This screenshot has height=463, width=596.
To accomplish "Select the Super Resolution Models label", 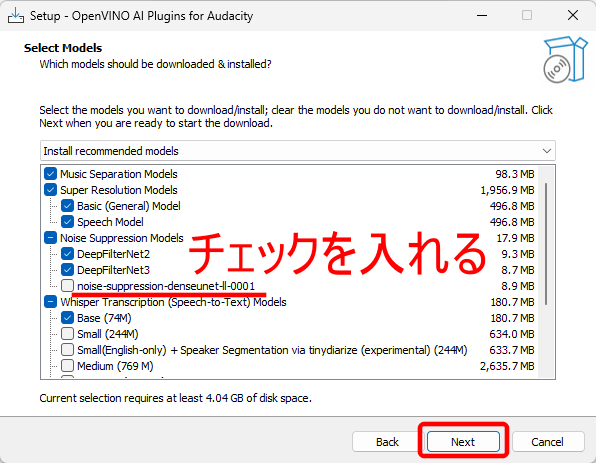I will point(119,190).
